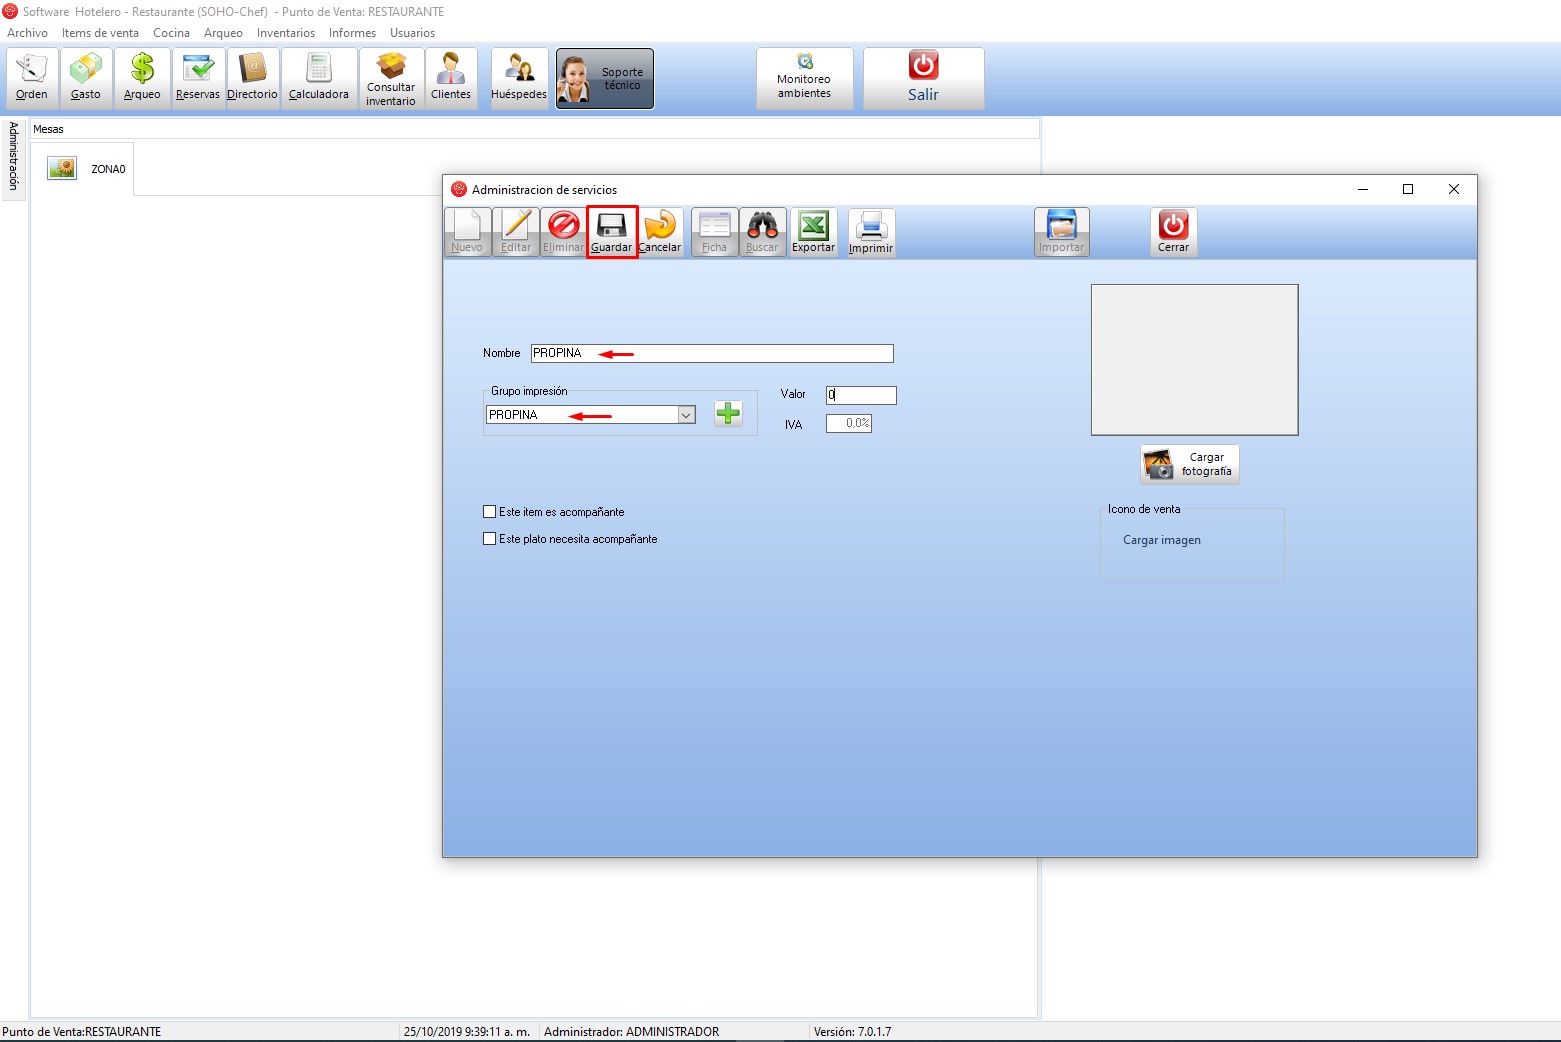Open the Calculadora tool
The width and height of the screenshot is (1561, 1042).
point(319,78)
